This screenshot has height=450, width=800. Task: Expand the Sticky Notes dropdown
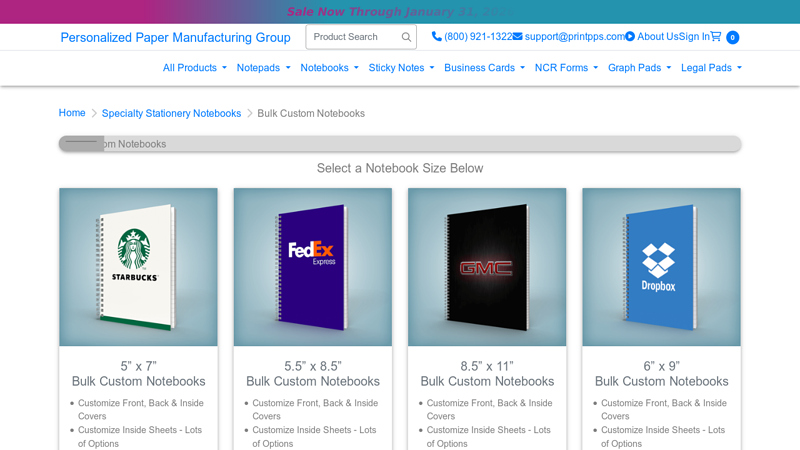point(401,67)
